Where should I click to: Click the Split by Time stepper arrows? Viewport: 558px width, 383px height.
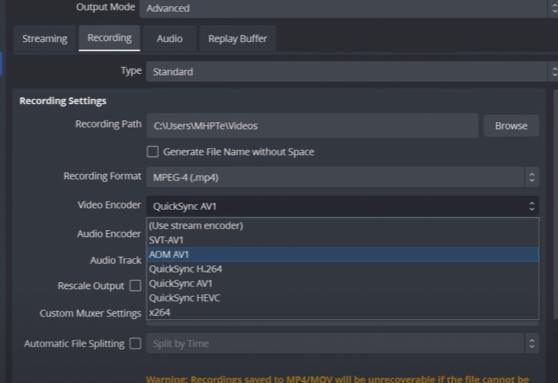(x=532, y=343)
